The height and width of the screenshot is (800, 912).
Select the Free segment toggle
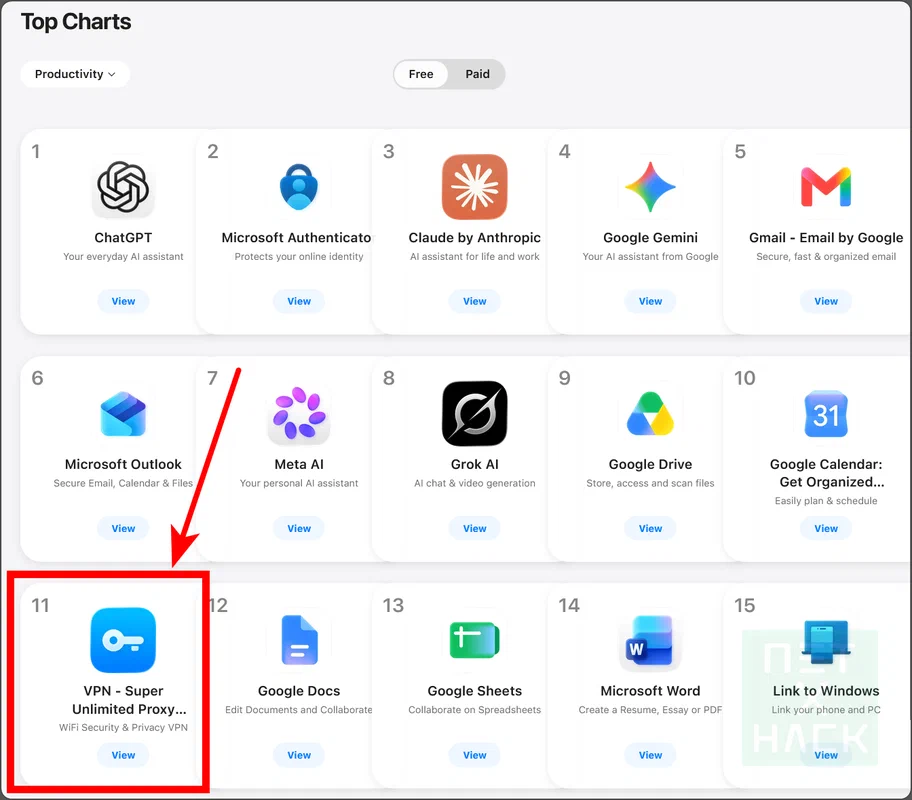tap(421, 74)
